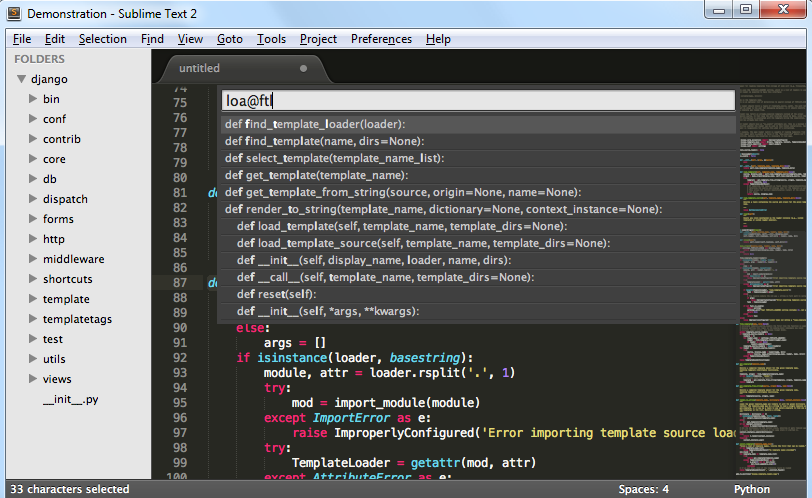Image resolution: width=812 pixels, height=498 pixels.
Task: Expand the core folder arrow
Action: [33, 158]
